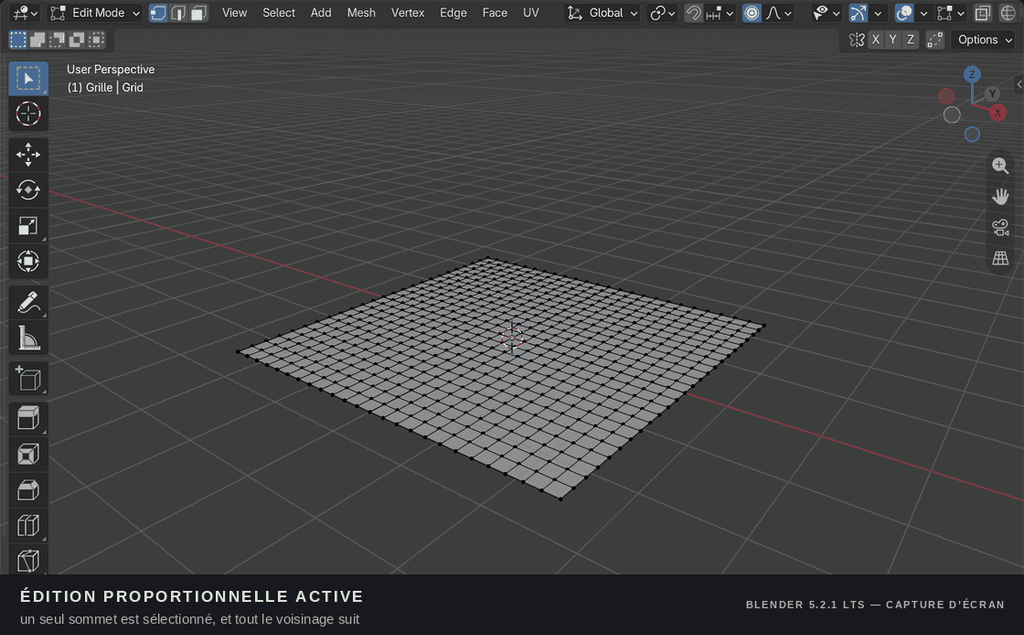Activate the Knife tool
Image resolution: width=1024 pixels, height=635 pixels.
click(x=28, y=561)
